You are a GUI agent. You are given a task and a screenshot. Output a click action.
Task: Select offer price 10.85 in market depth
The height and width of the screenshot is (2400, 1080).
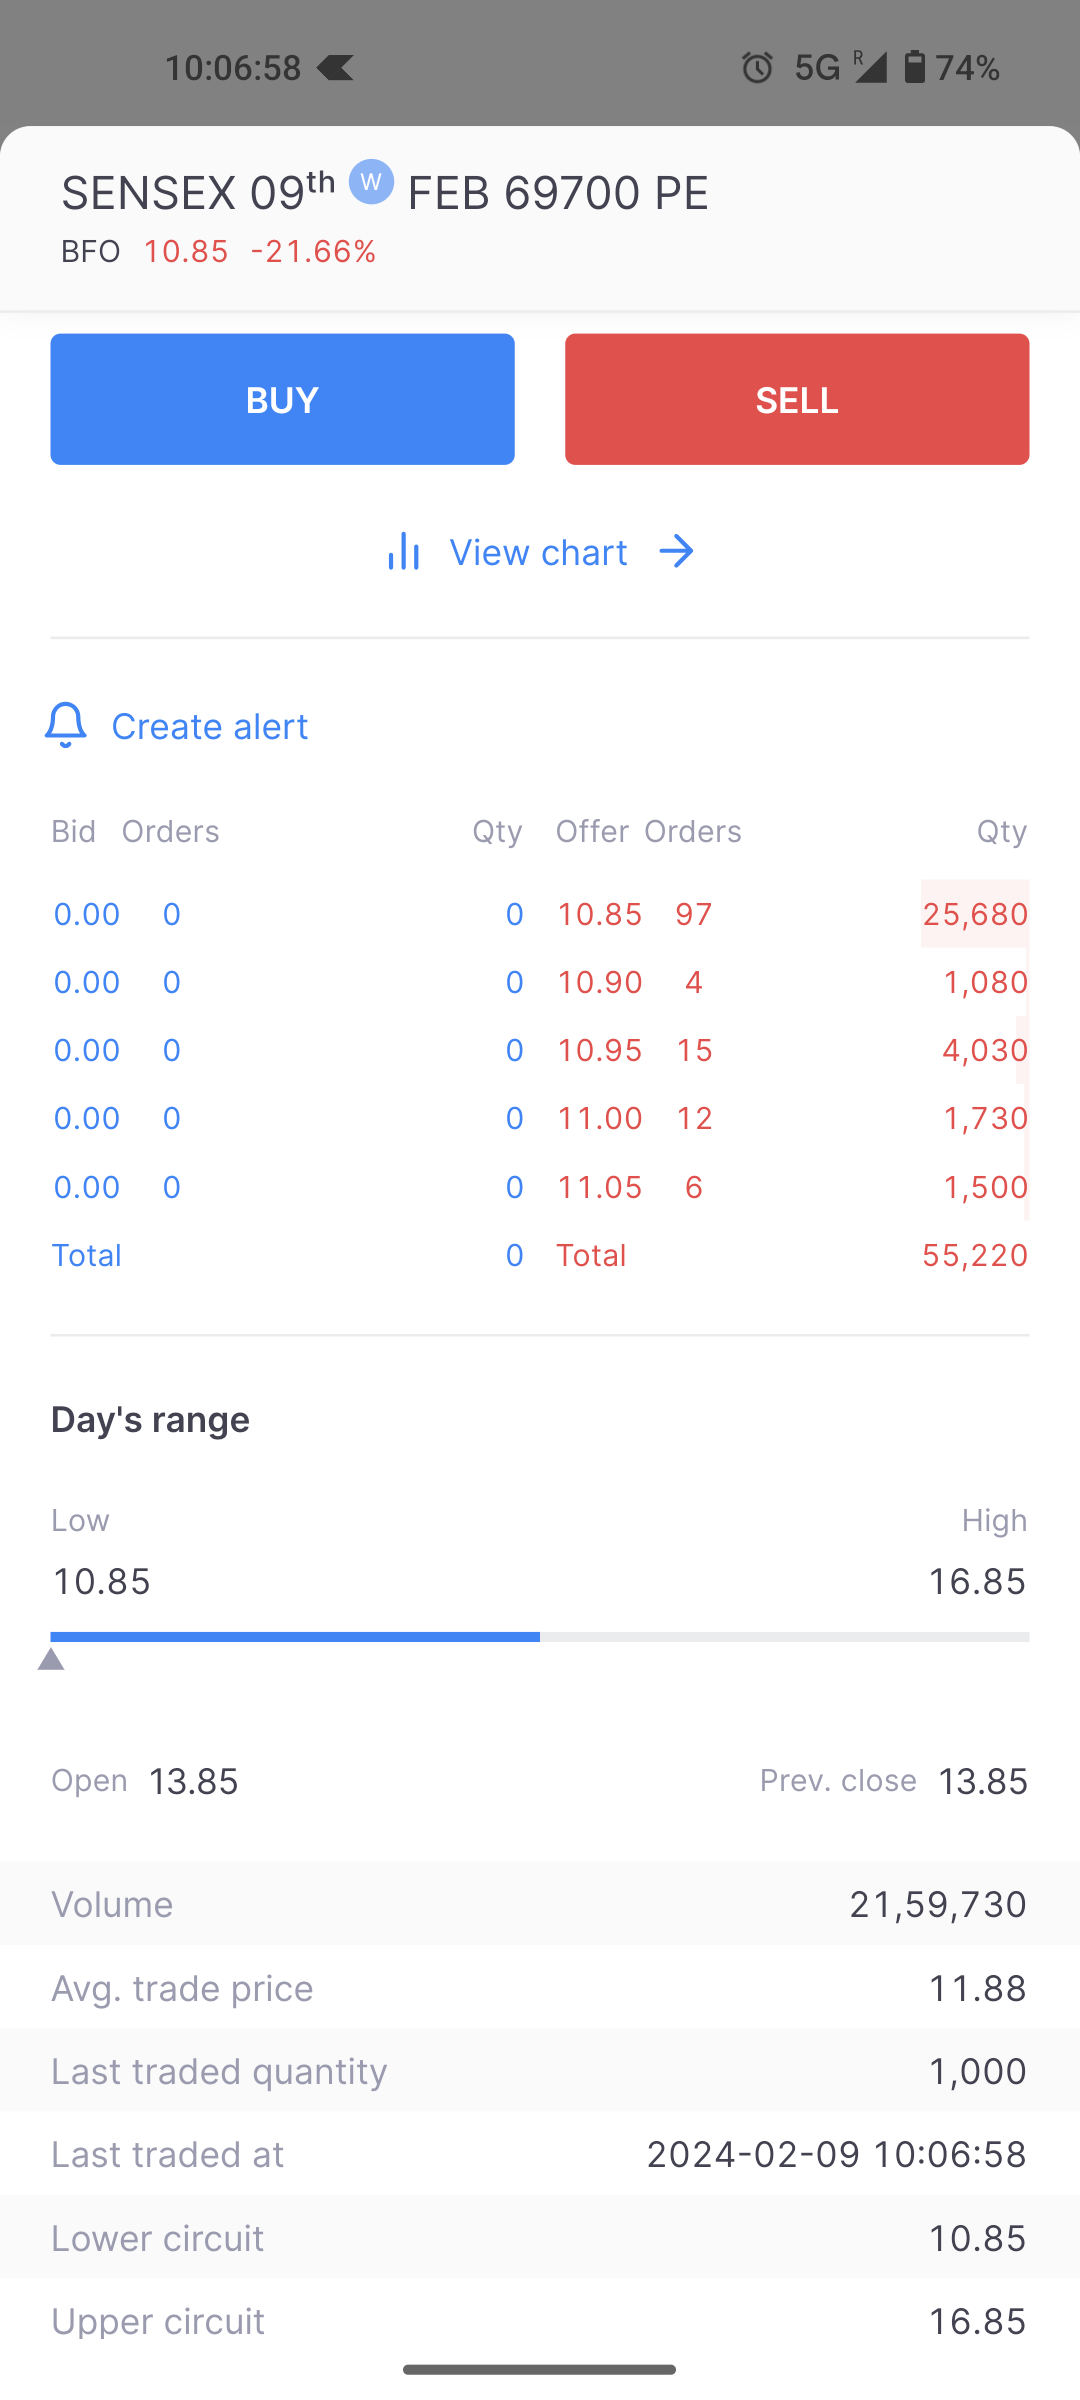coord(599,914)
